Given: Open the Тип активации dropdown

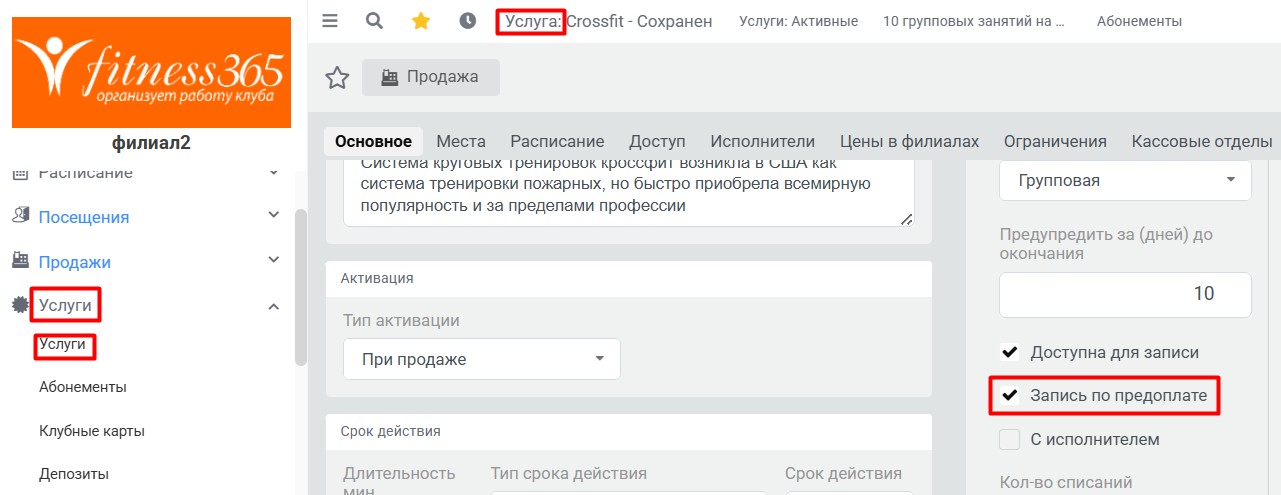Looking at the screenshot, I should coord(481,359).
